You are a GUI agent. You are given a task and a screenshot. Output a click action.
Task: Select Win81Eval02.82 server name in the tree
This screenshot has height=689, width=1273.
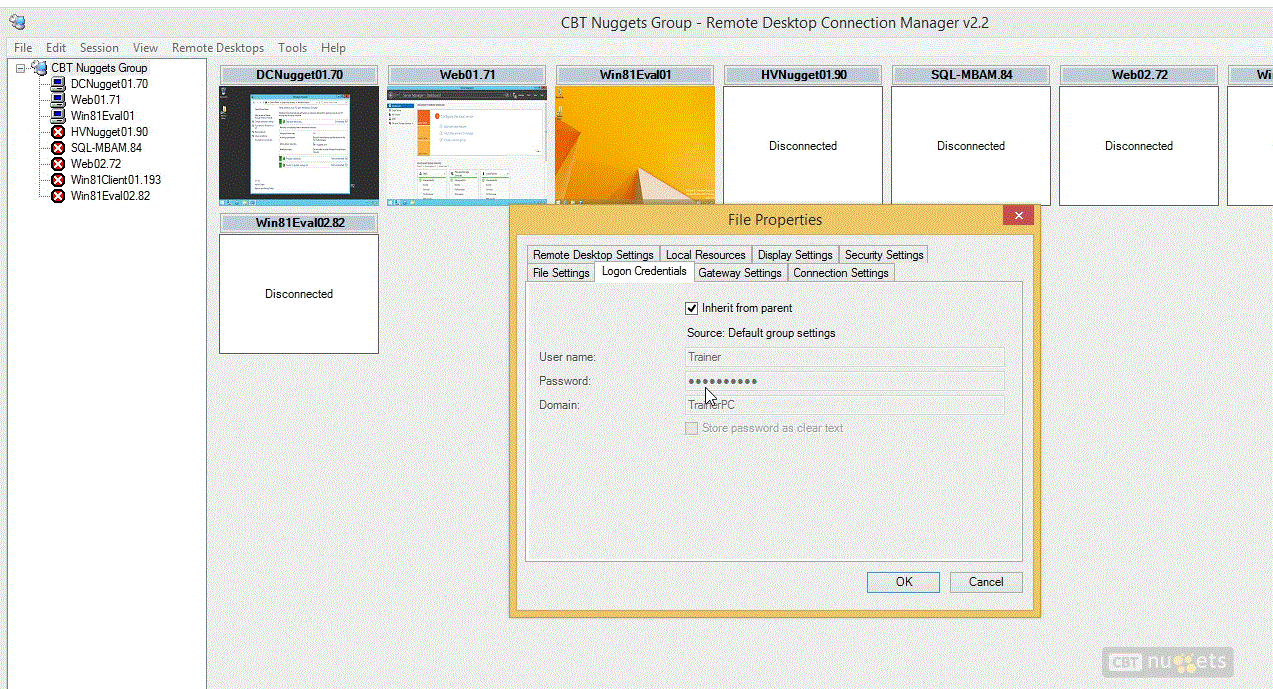pyautogui.click(x=110, y=196)
